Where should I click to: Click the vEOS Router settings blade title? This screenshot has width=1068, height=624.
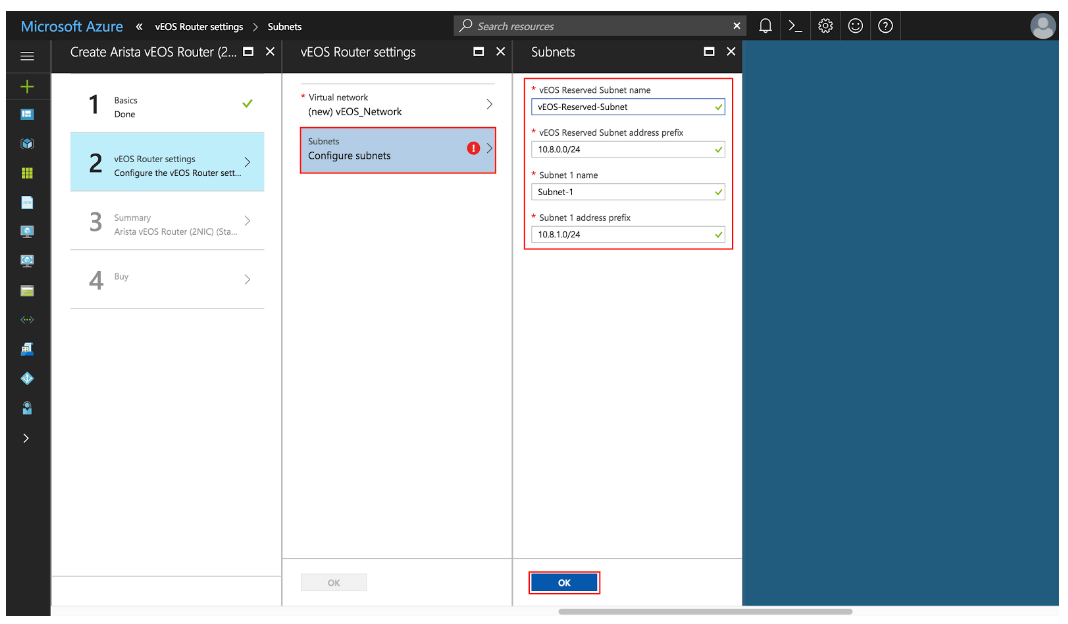[x=358, y=52]
